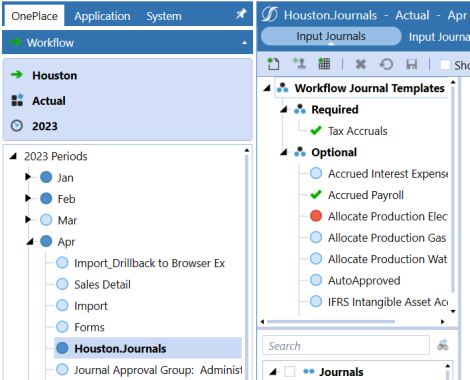Switch to the Application tab
Image resolution: width=470 pixels, height=380 pixels.
coord(102,16)
